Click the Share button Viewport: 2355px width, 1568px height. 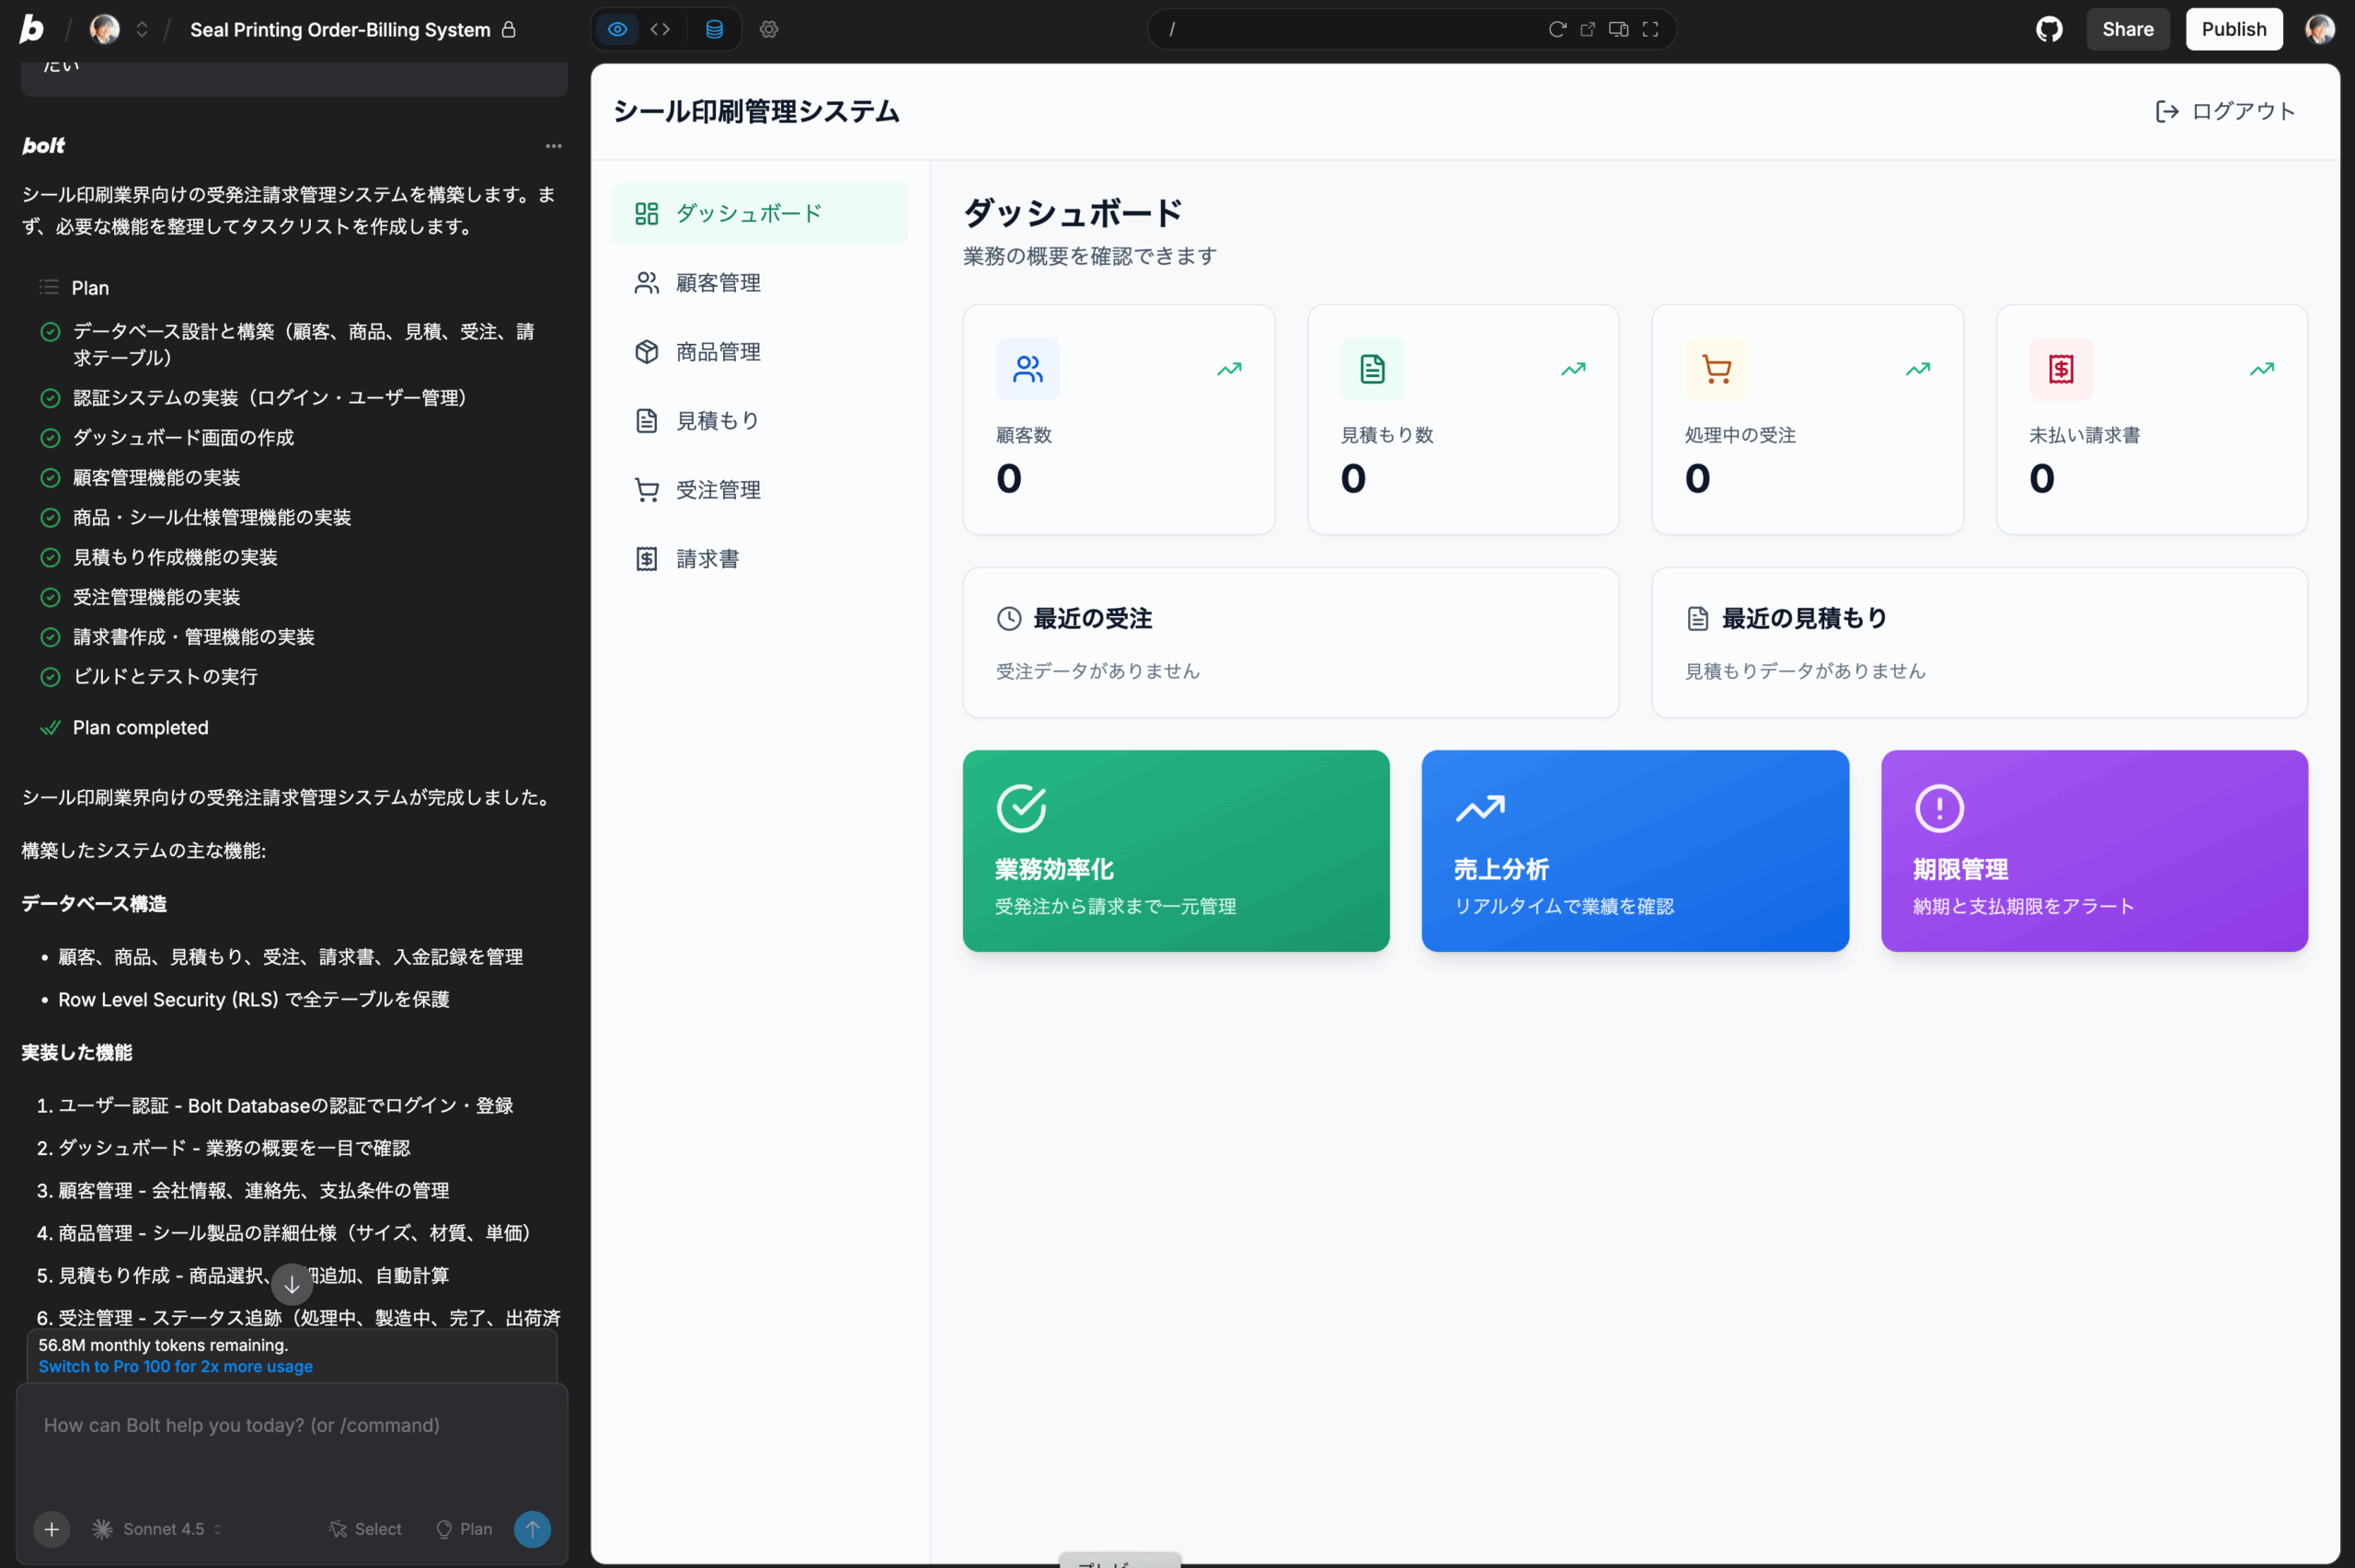point(2127,29)
